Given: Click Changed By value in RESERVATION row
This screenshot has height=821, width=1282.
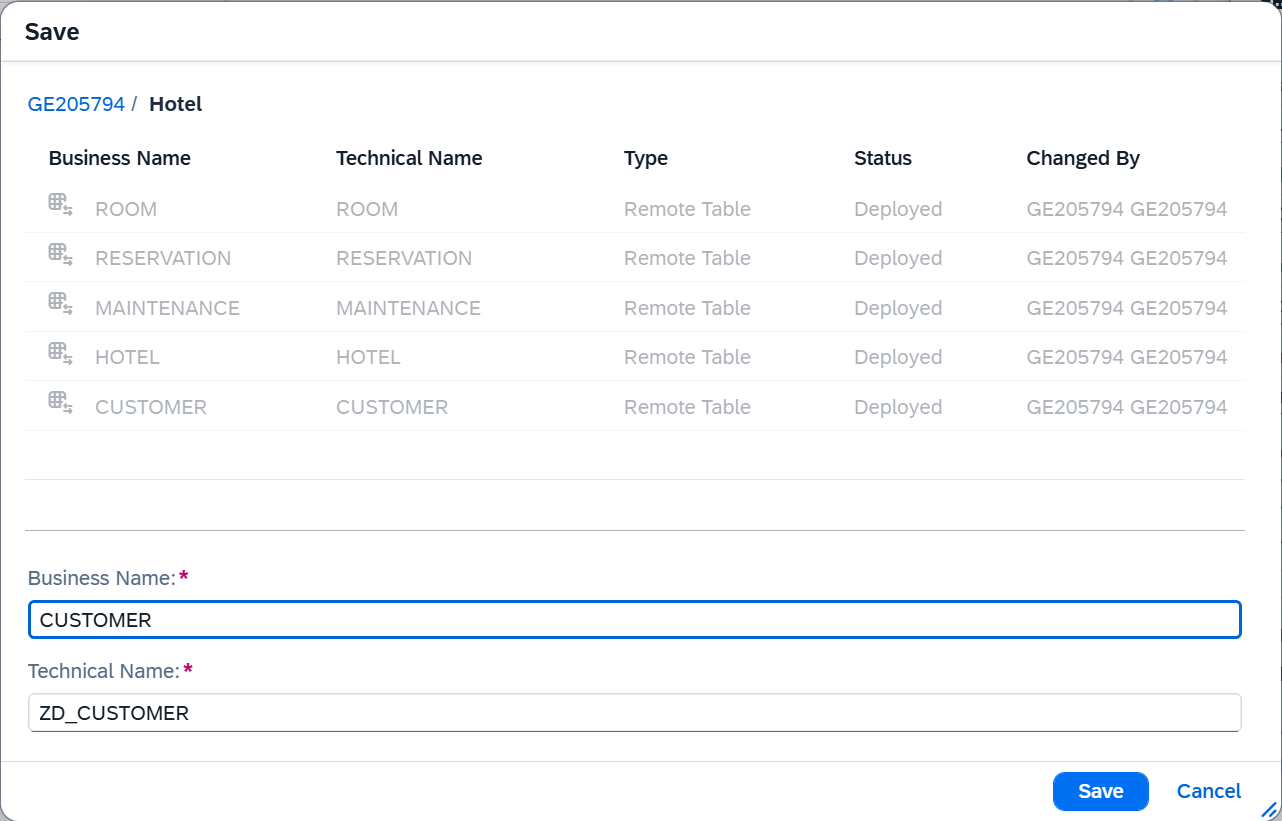Looking at the screenshot, I should [1127, 258].
